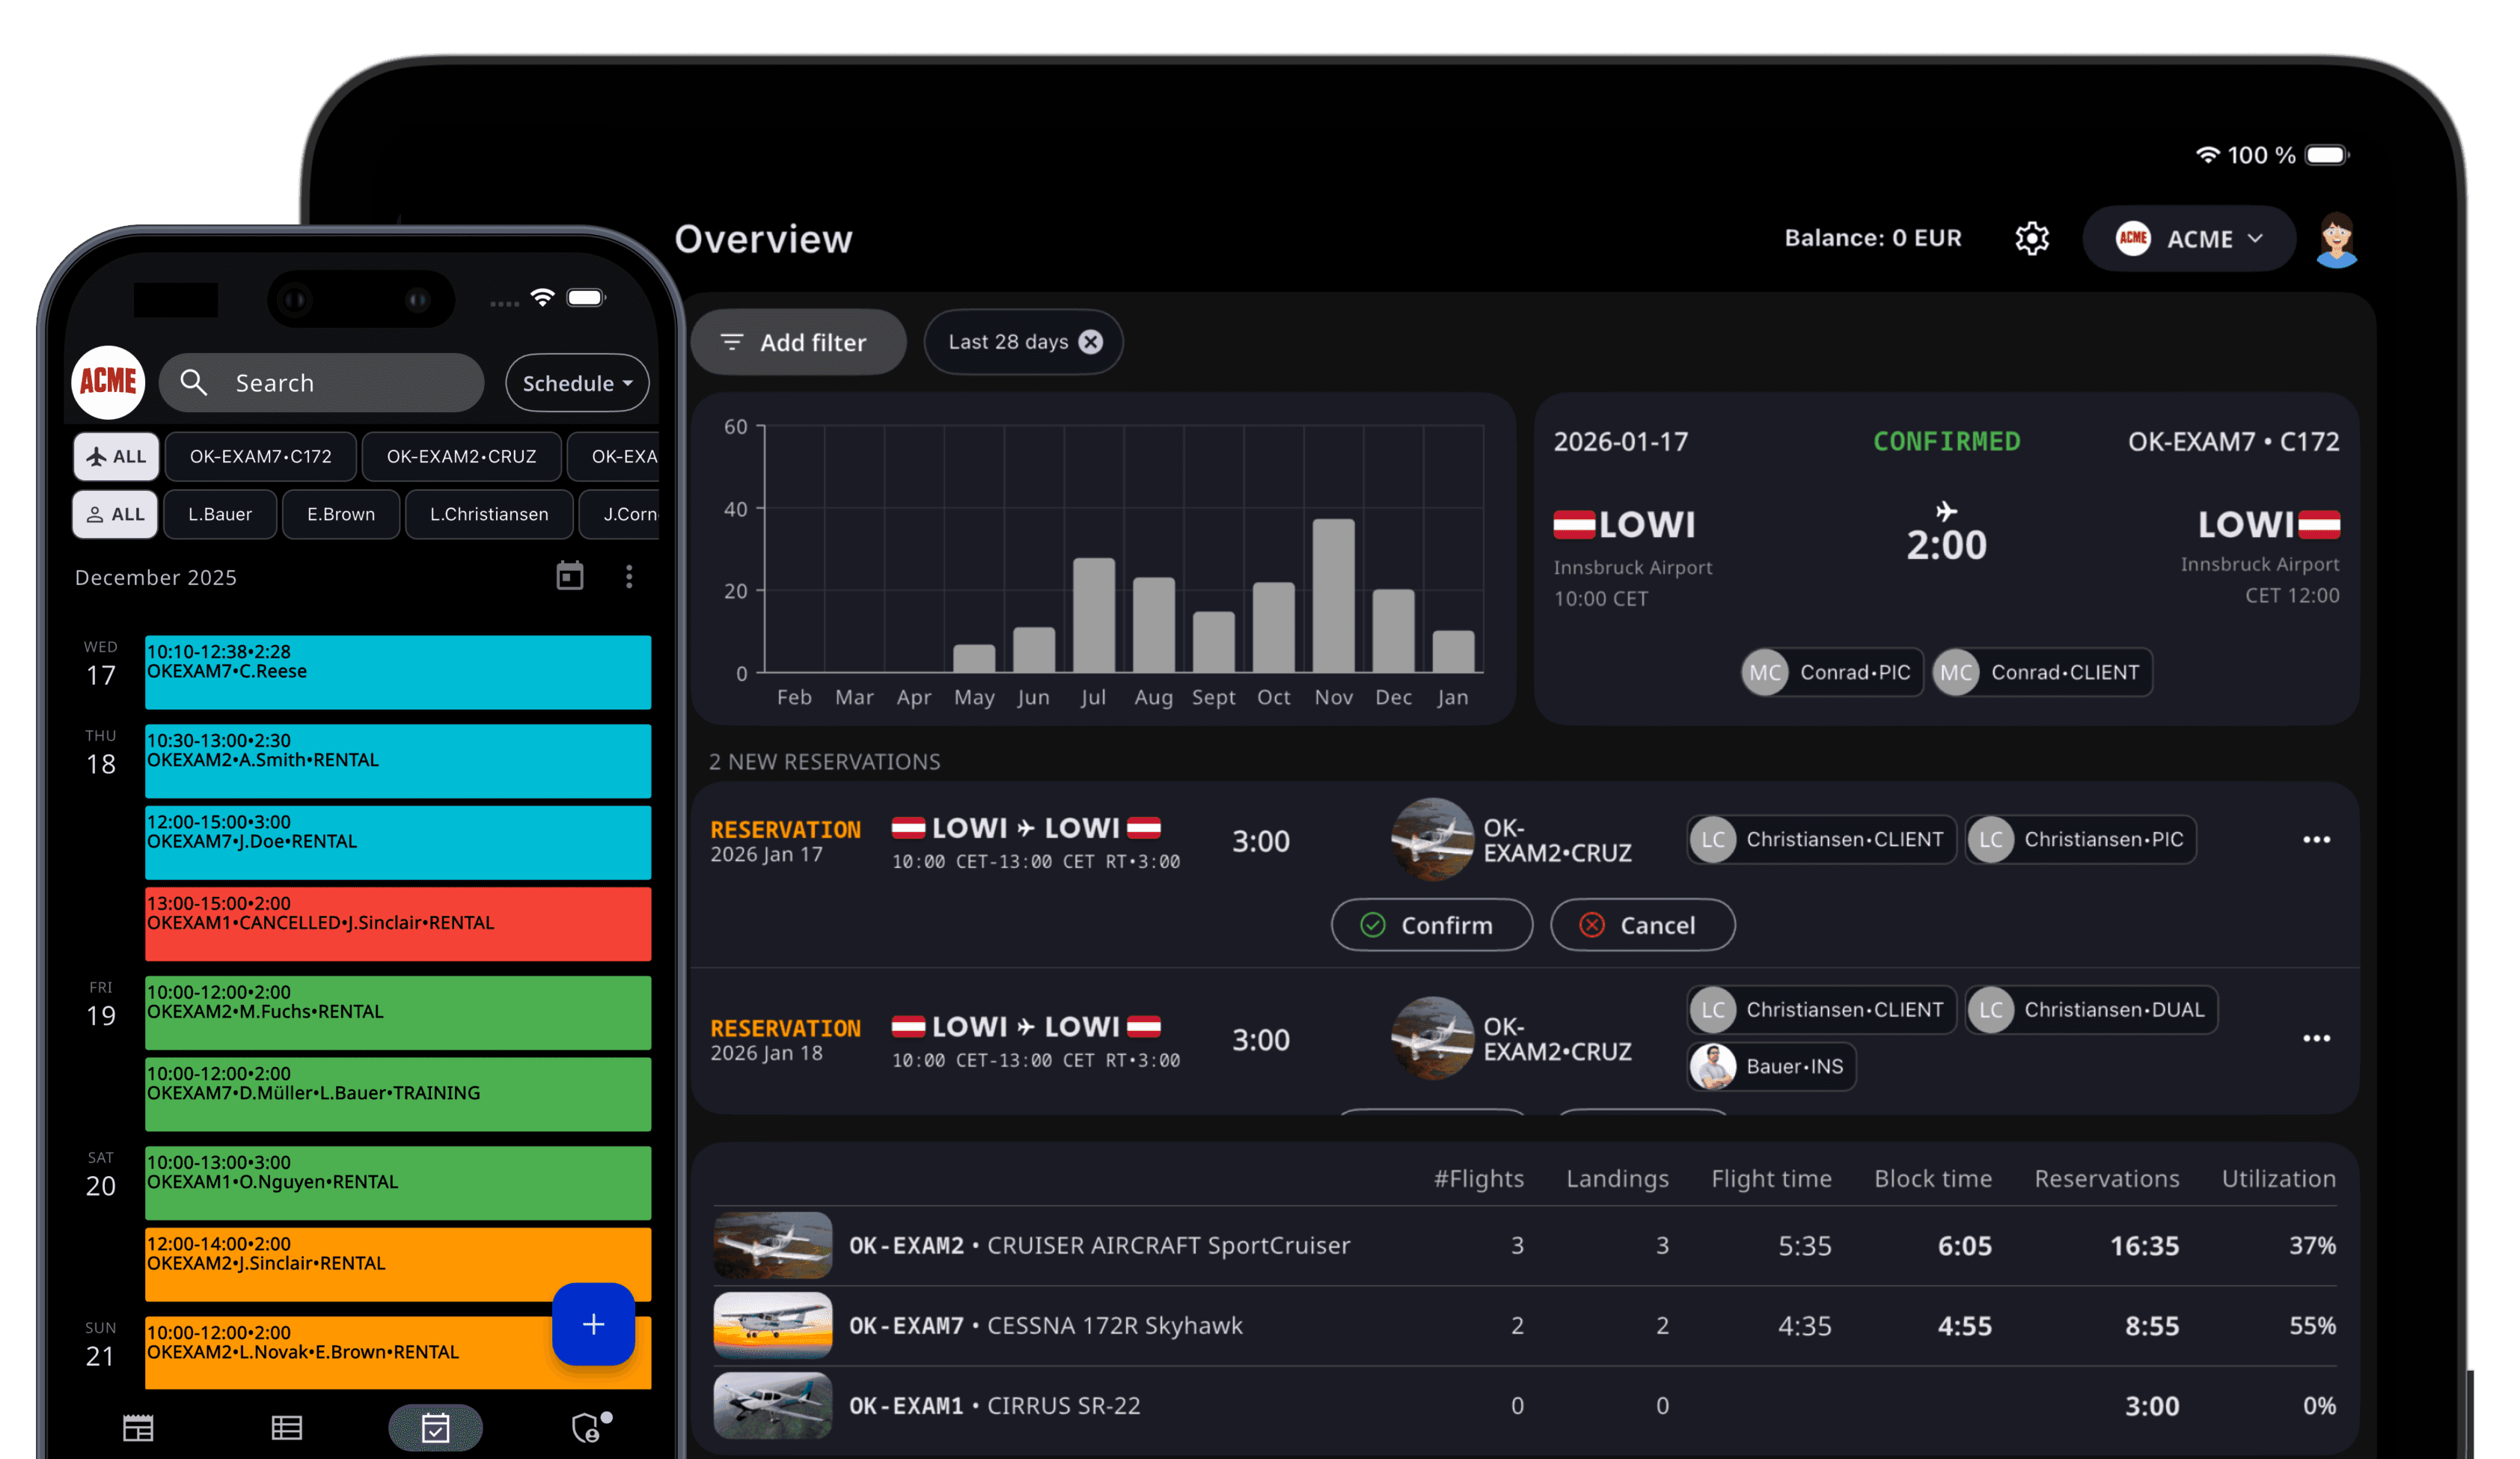Select the calendar-check schedule tab
Image resolution: width=2520 pixels, height=1459 pixels.
pyautogui.click(x=435, y=1427)
